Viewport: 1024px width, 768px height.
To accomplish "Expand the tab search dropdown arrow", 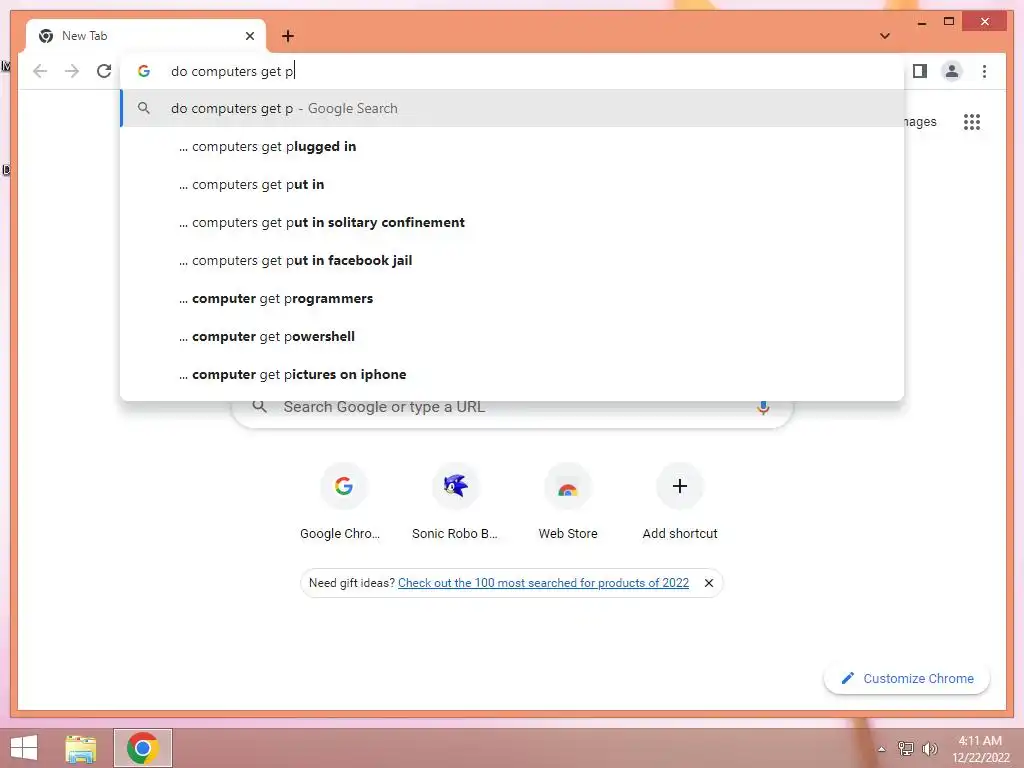I will click(x=885, y=36).
